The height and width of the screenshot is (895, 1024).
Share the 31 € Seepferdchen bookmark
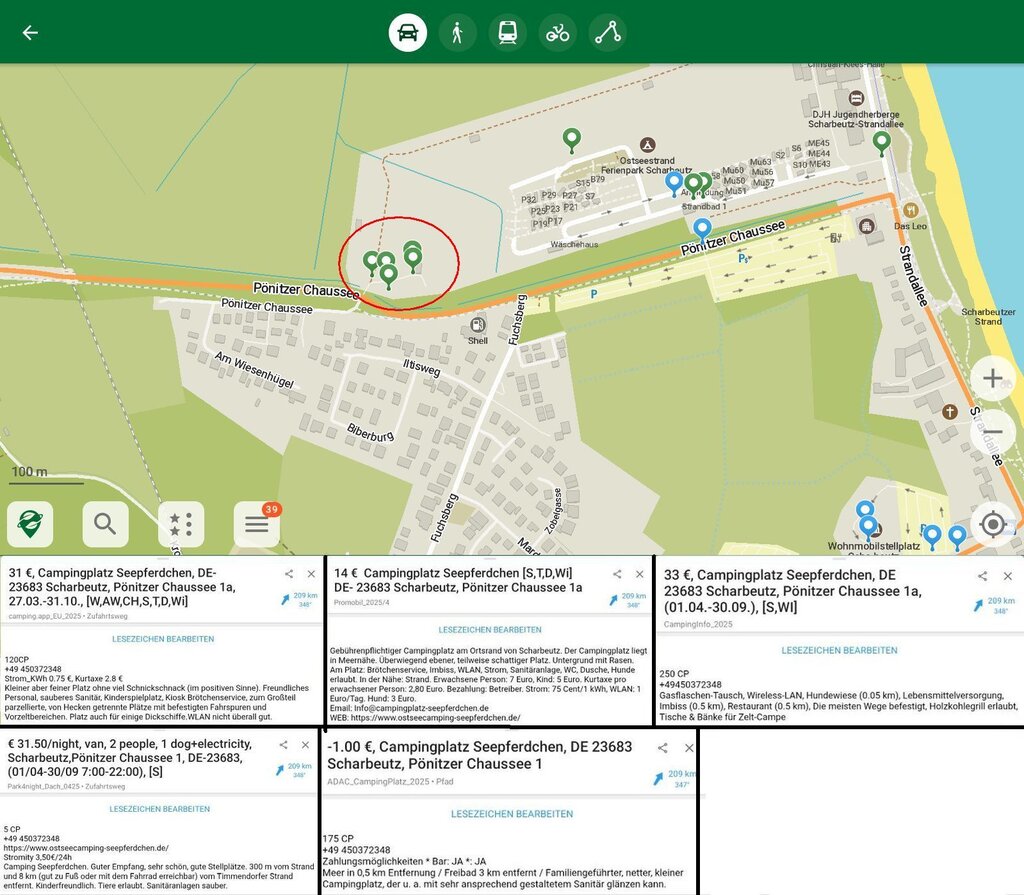[x=289, y=574]
